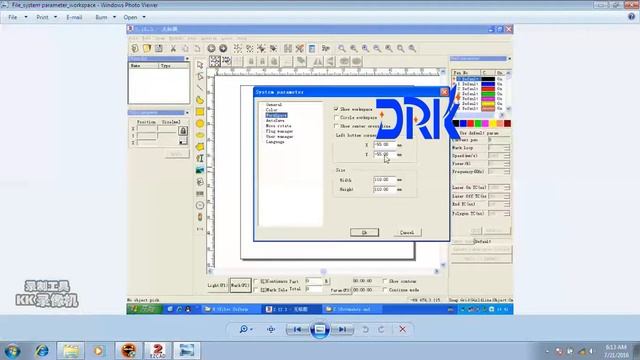Toggle the Continue mode checkbox
Screen dimensions: 640x360
(385, 290)
